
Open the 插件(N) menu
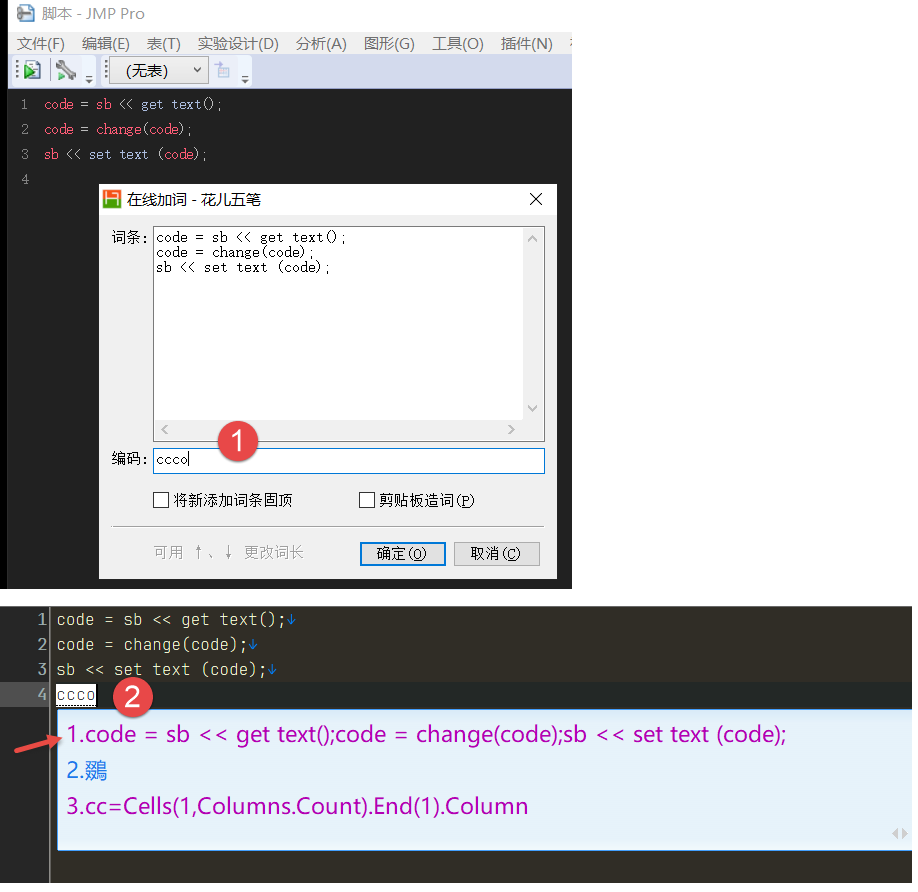pos(526,44)
